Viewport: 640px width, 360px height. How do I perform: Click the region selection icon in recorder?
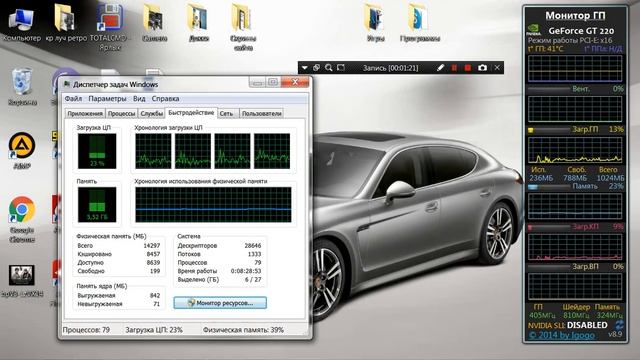[x=341, y=68]
